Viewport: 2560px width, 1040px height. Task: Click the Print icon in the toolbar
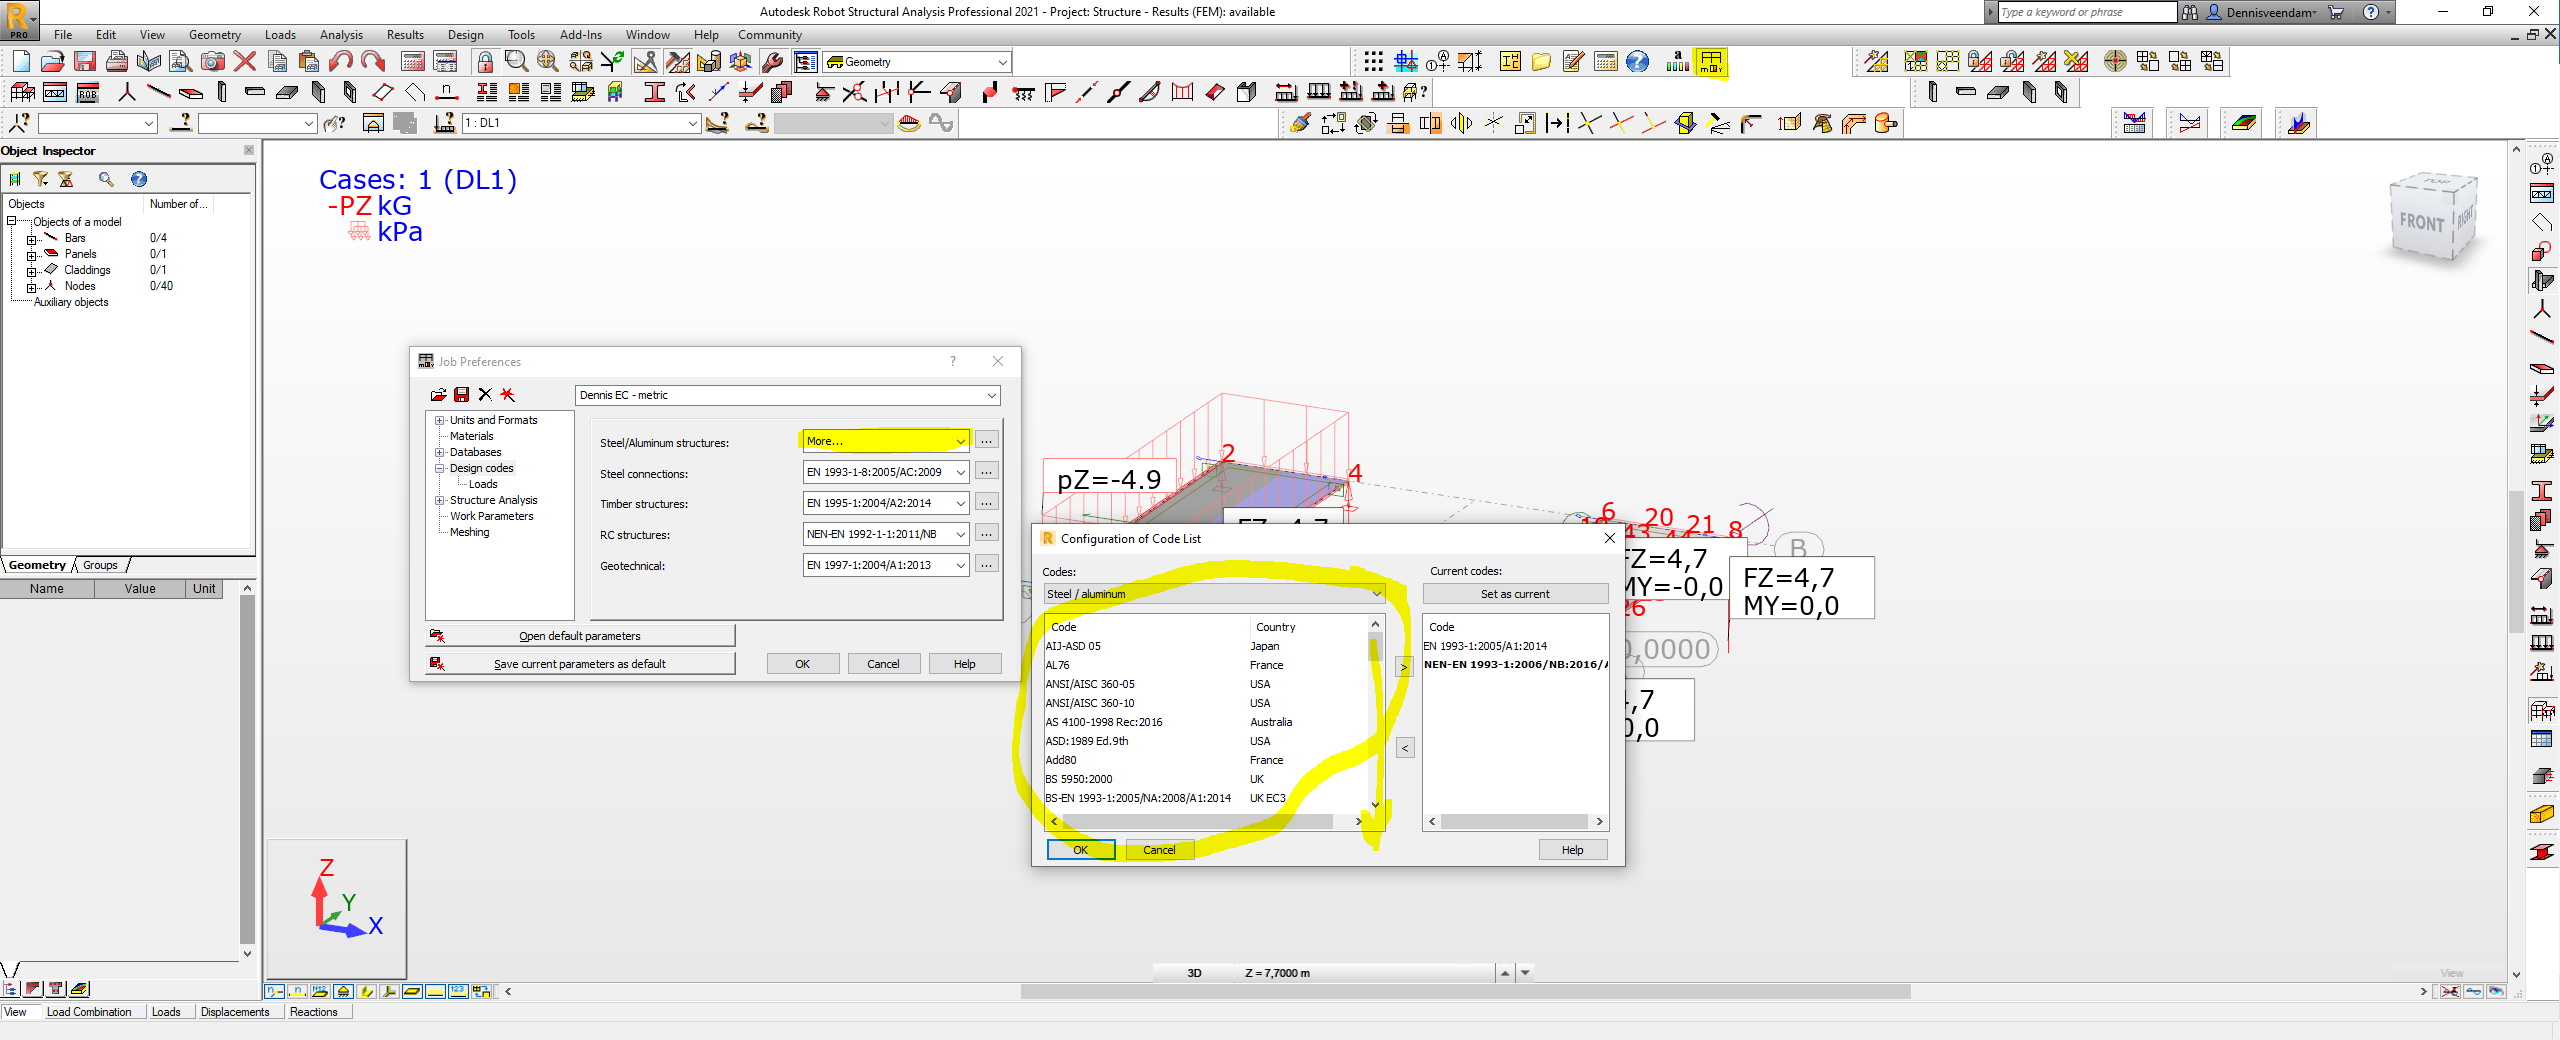117,62
